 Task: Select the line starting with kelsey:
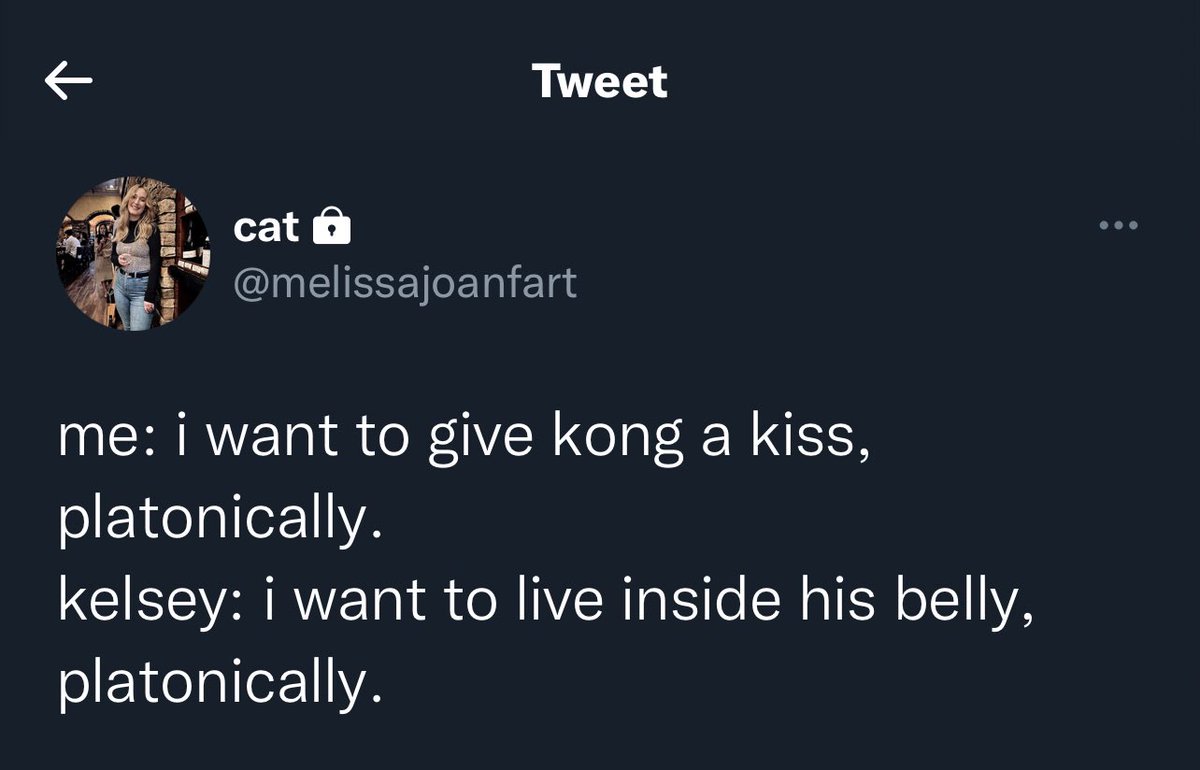[x=544, y=603]
